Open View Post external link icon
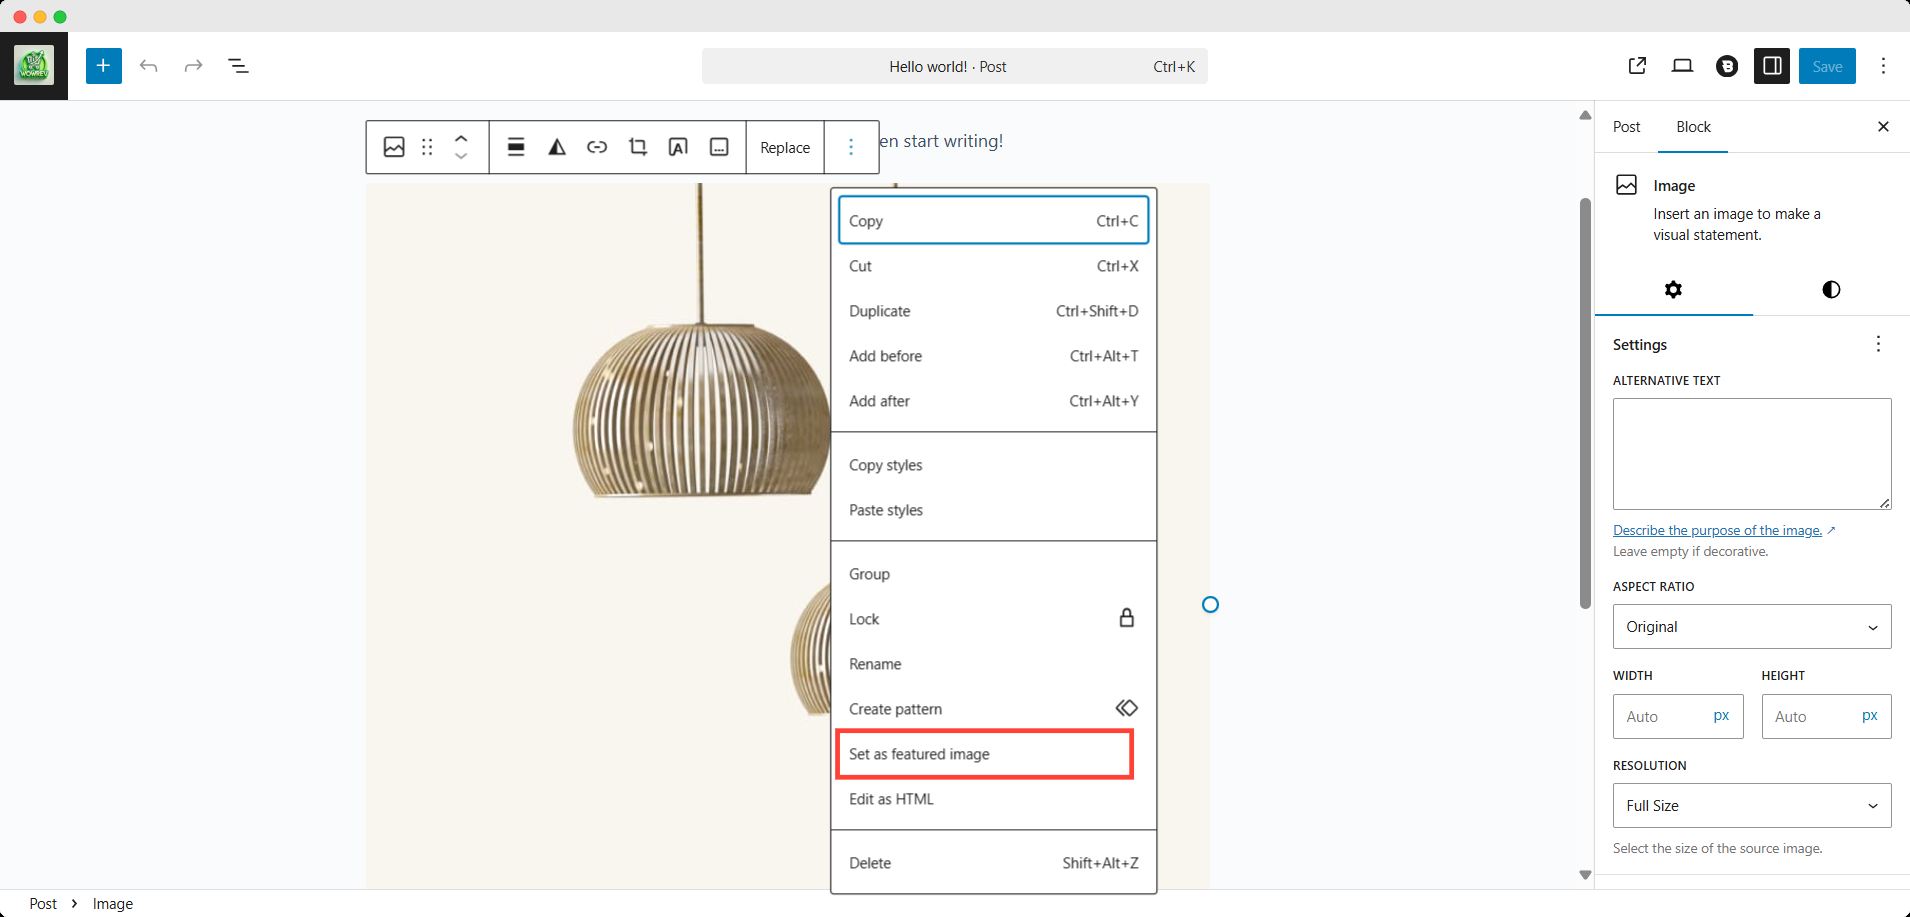Screen dimensions: 1910x917 tap(1637, 66)
